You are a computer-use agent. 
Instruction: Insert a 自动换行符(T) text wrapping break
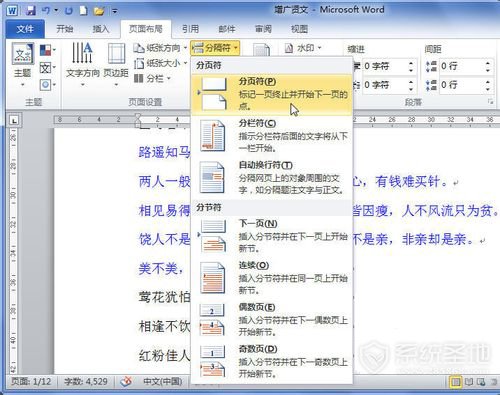[x=272, y=178]
